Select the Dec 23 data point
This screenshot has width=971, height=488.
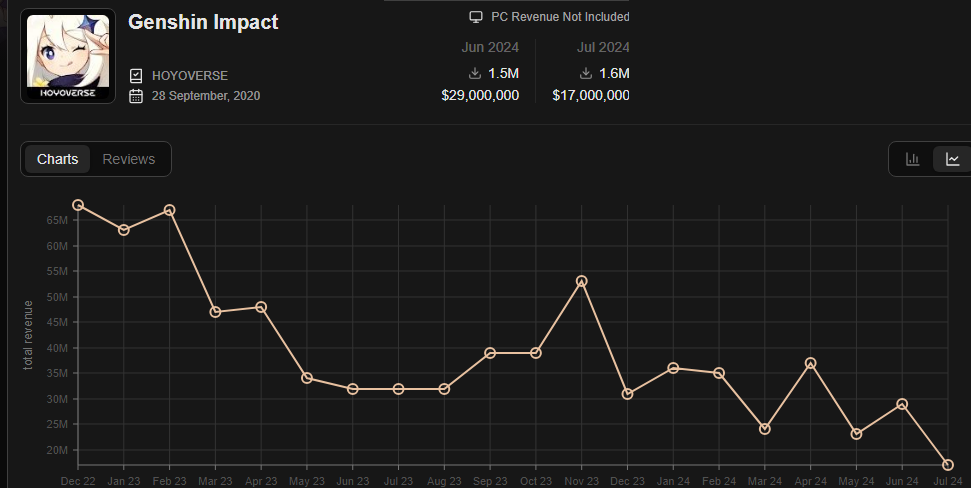click(x=628, y=394)
